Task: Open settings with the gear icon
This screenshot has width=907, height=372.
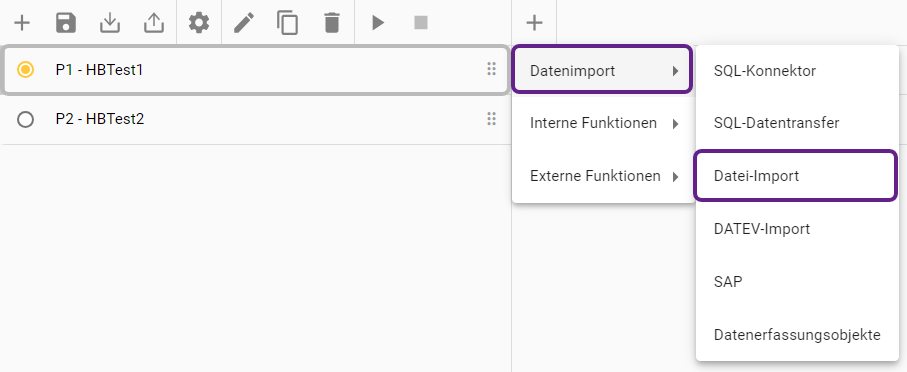Action: pyautogui.click(x=199, y=23)
